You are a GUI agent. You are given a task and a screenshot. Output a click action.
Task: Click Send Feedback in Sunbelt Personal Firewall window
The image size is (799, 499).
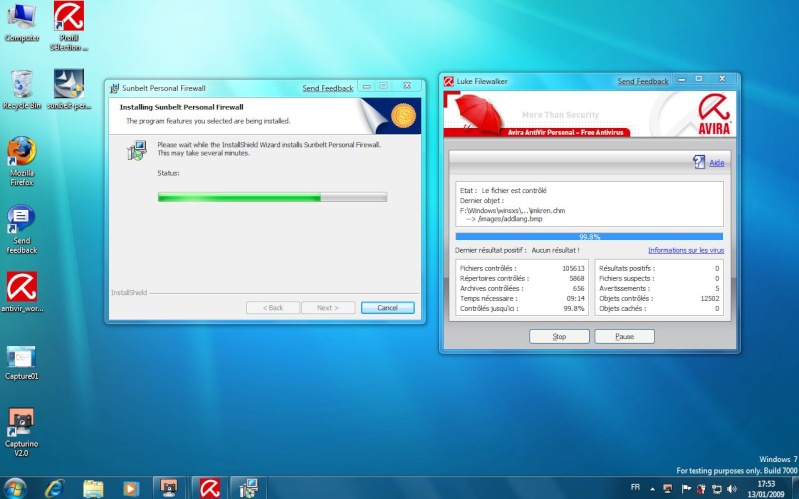pos(328,88)
